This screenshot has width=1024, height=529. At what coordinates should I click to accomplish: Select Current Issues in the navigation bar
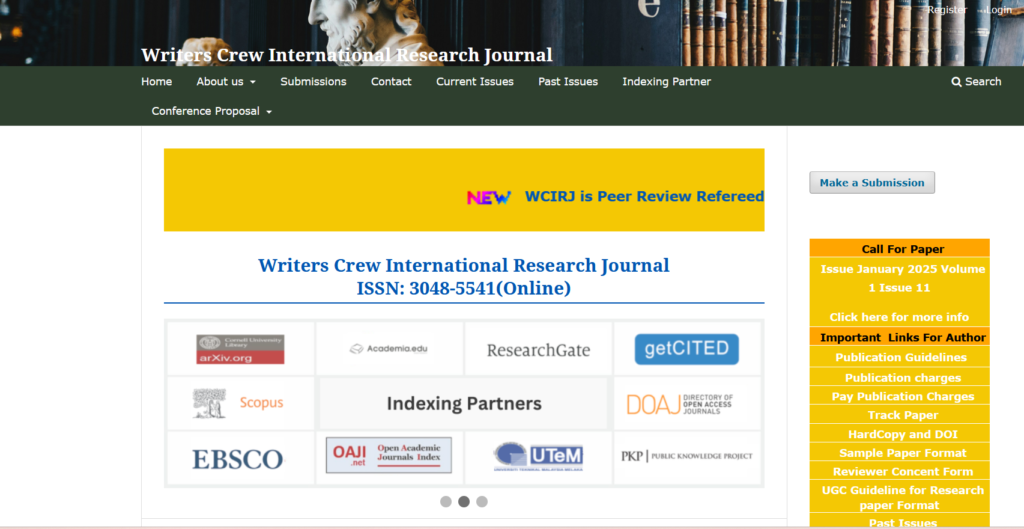coord(475,82)
